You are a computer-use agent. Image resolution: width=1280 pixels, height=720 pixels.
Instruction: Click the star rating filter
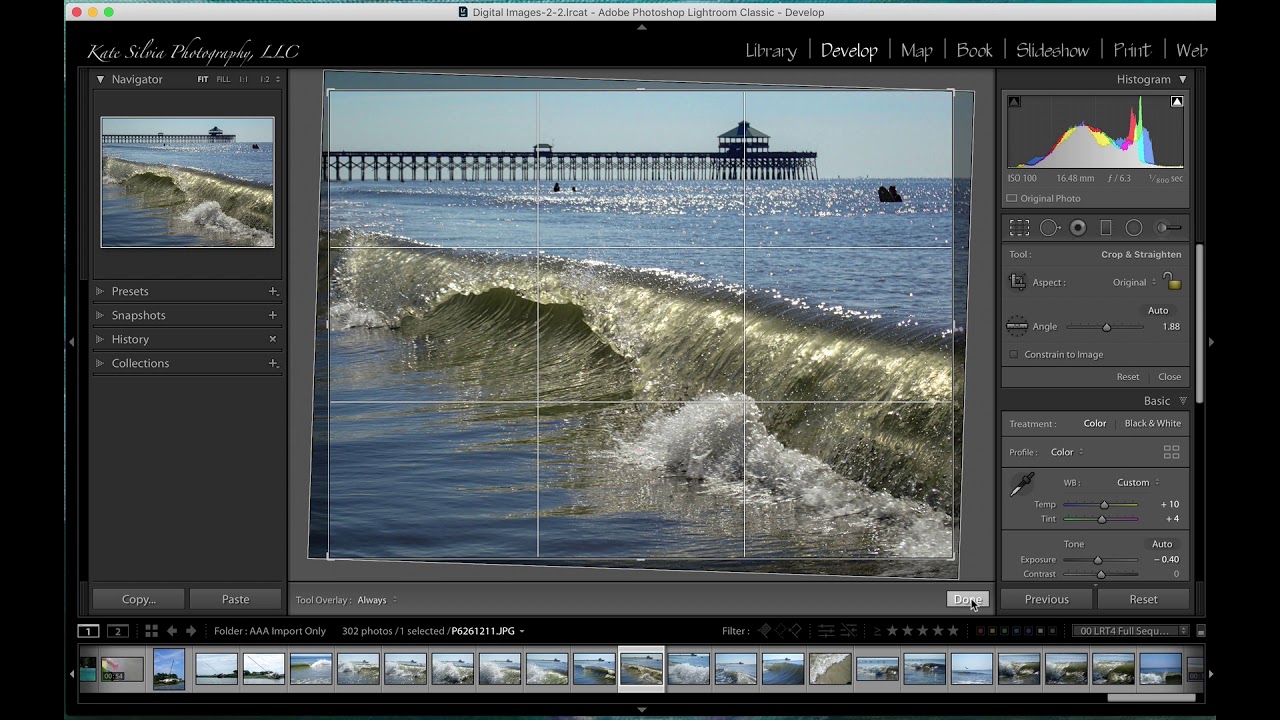[x=924, y=631]
